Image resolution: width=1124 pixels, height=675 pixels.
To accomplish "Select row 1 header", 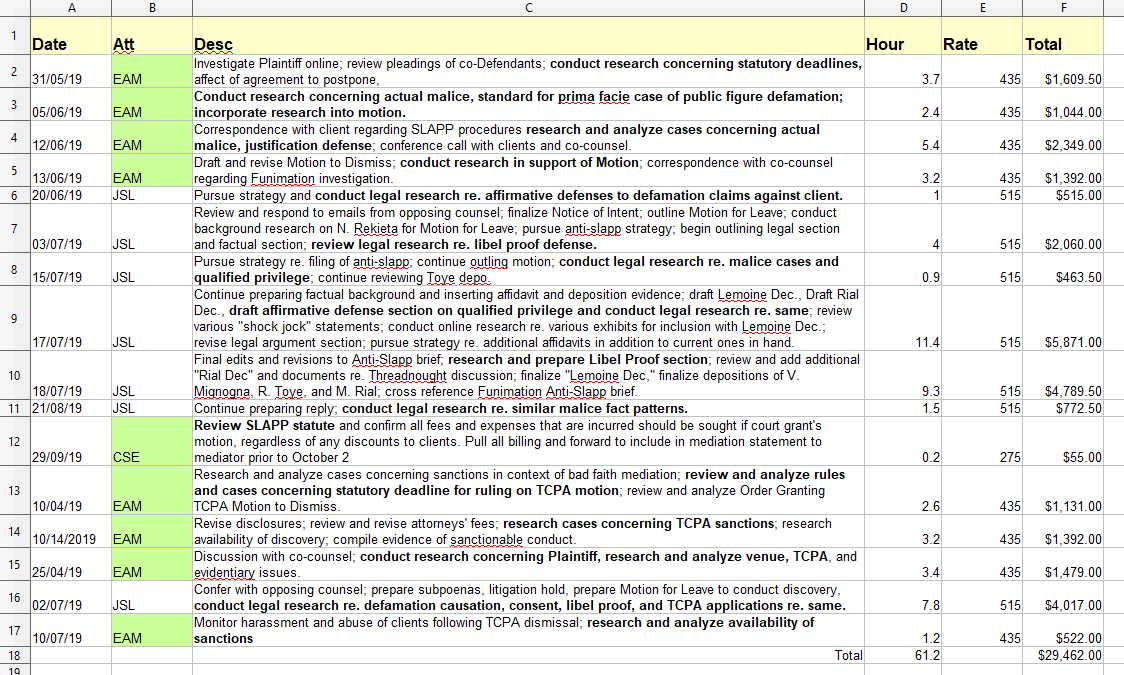I will [x=15, y=36].
